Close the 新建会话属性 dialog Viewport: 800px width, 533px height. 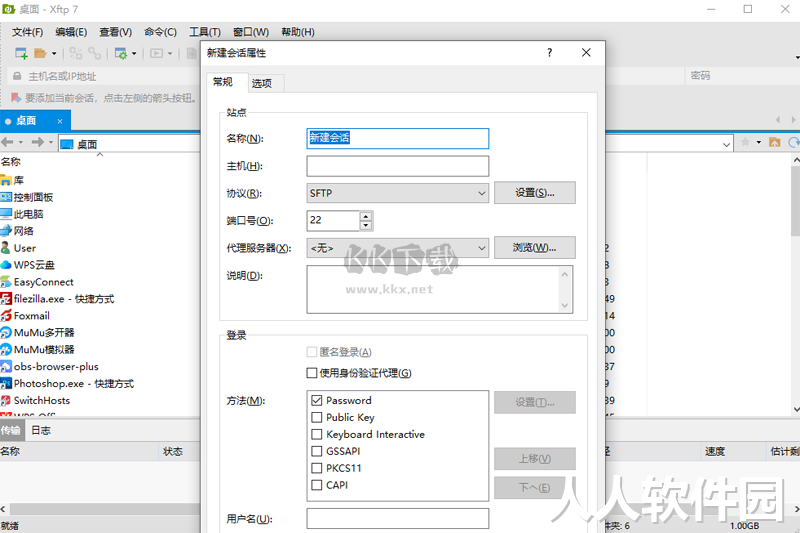[x=586, y=53]
